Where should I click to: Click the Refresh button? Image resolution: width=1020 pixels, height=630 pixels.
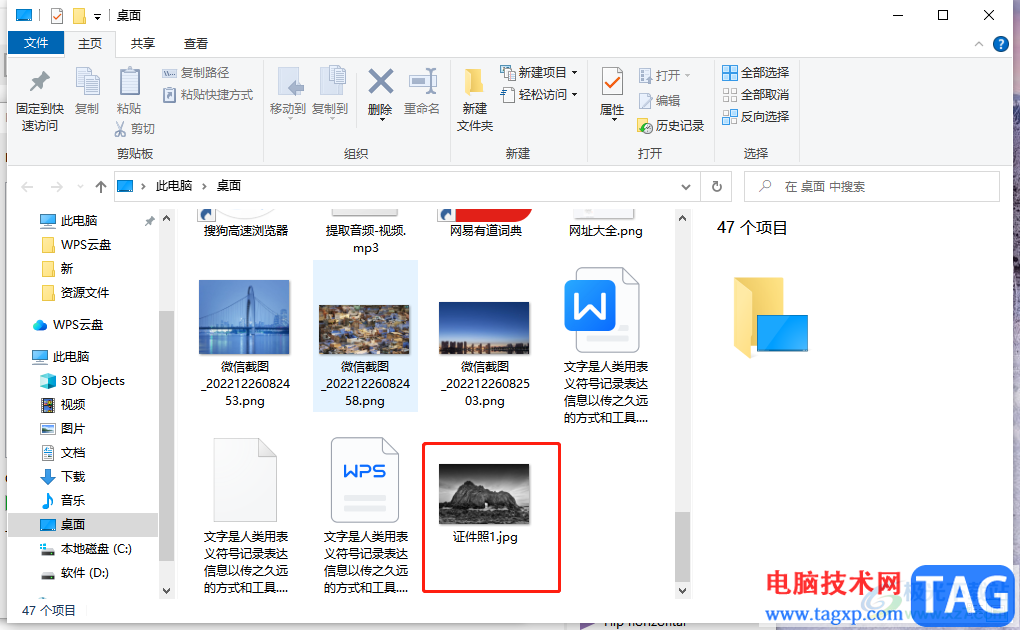click(716, 187)
